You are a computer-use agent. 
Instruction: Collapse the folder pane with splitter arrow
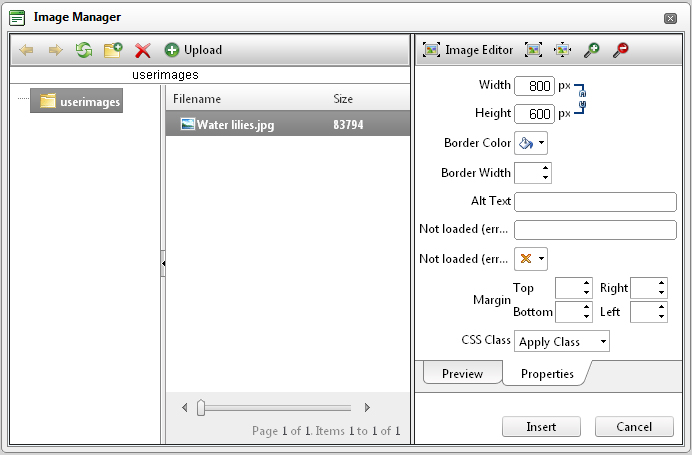(163, 263)
